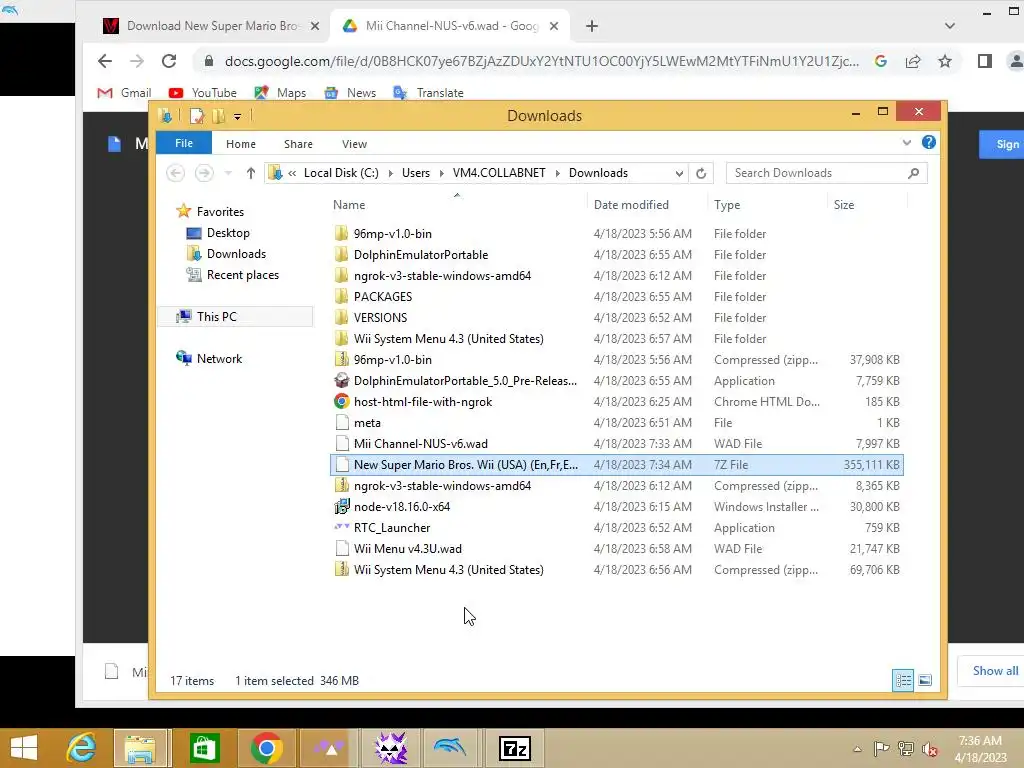Switch to Details view layout icon
The image size is (1024, 768).
coord(903,680)
